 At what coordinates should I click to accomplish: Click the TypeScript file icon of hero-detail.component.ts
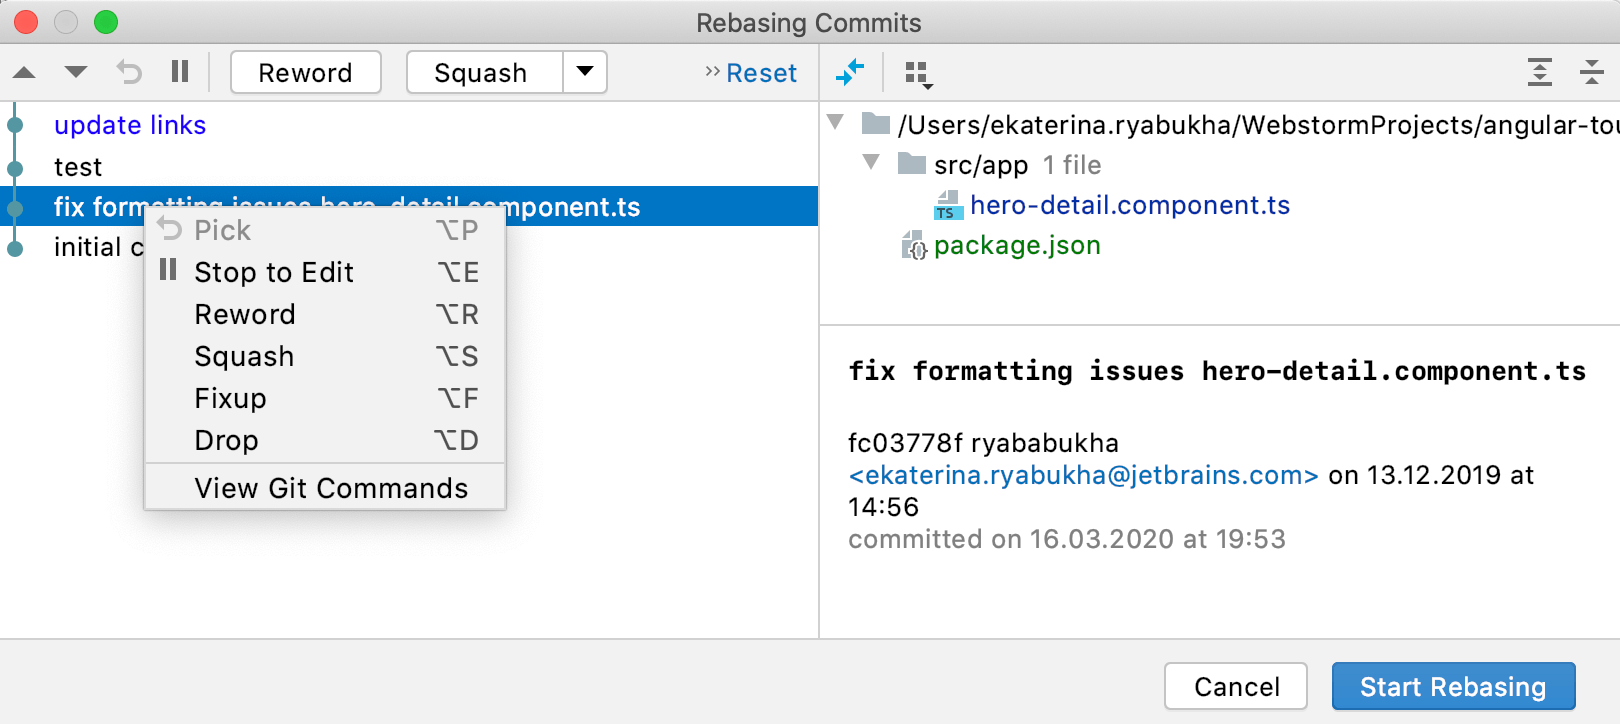[948, 205]
